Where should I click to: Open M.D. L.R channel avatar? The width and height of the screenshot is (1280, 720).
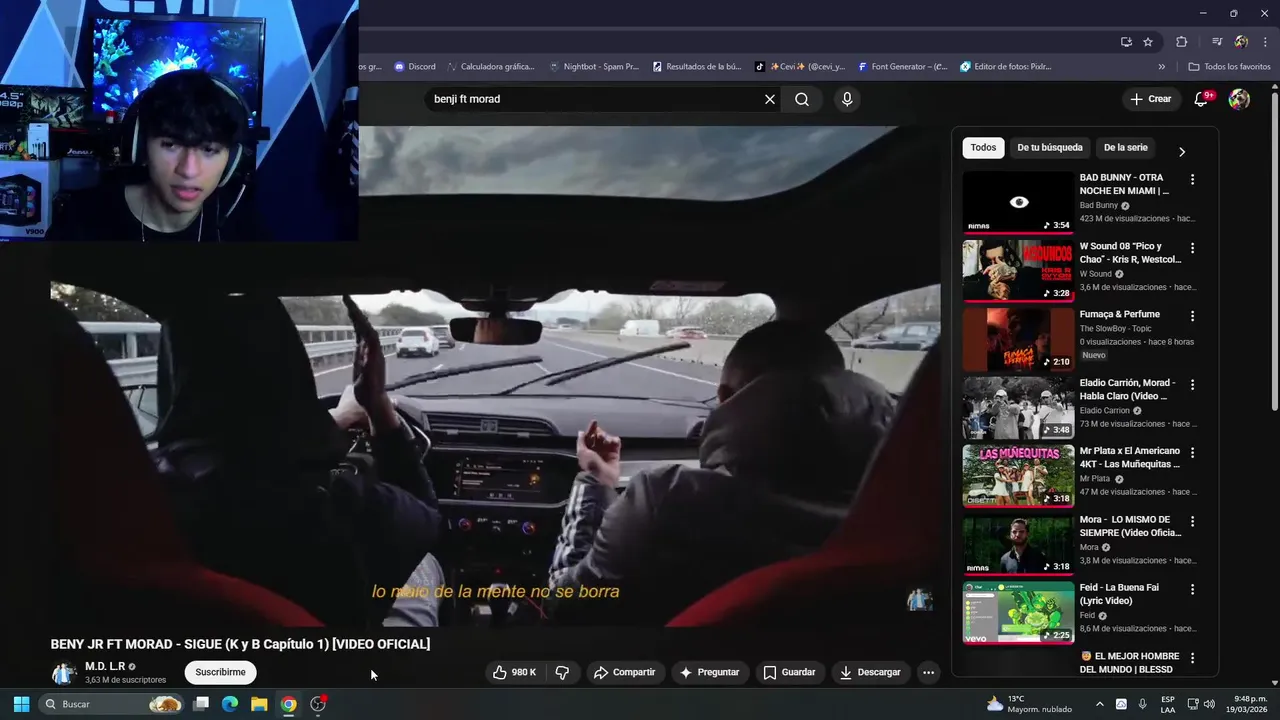64,673
